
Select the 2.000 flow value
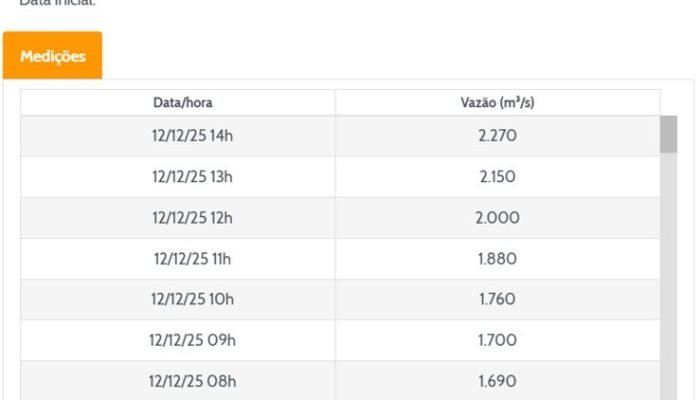click(497, 218)
